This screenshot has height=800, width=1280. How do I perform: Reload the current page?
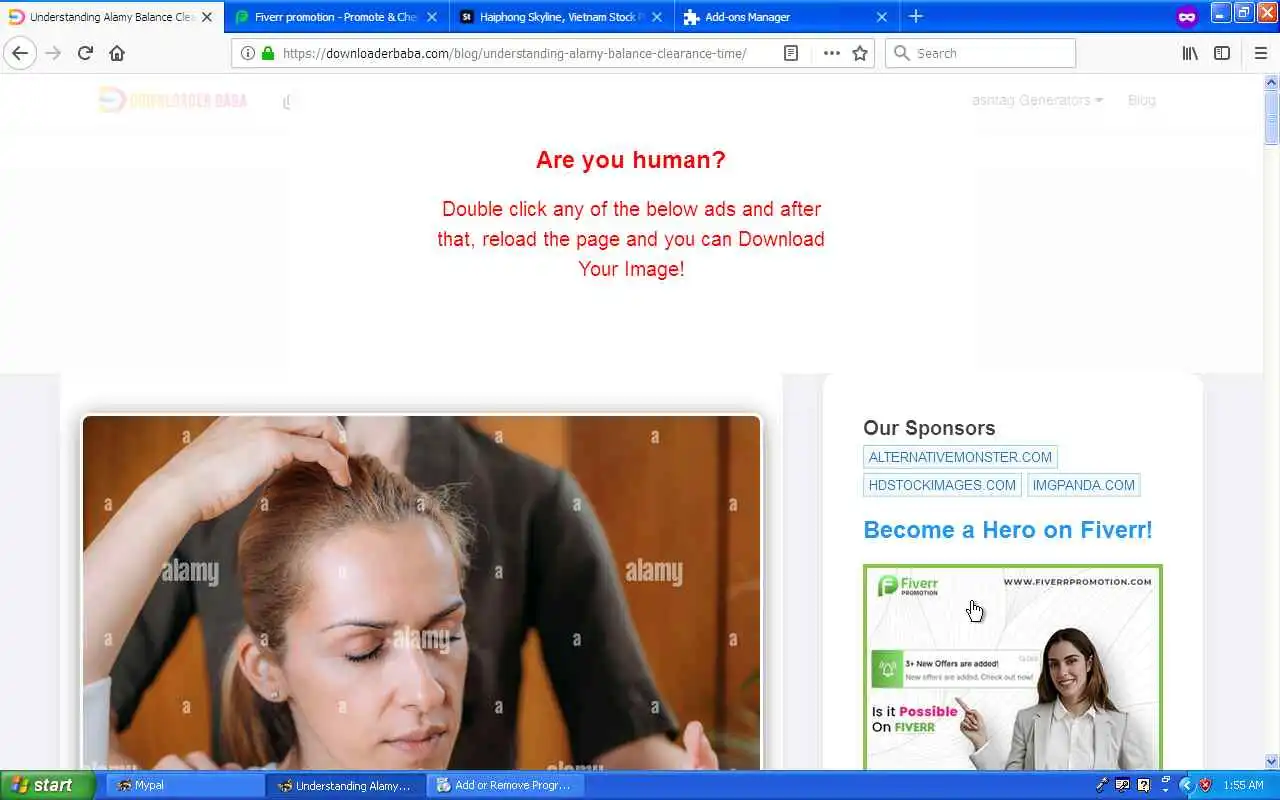coord(85,53)
